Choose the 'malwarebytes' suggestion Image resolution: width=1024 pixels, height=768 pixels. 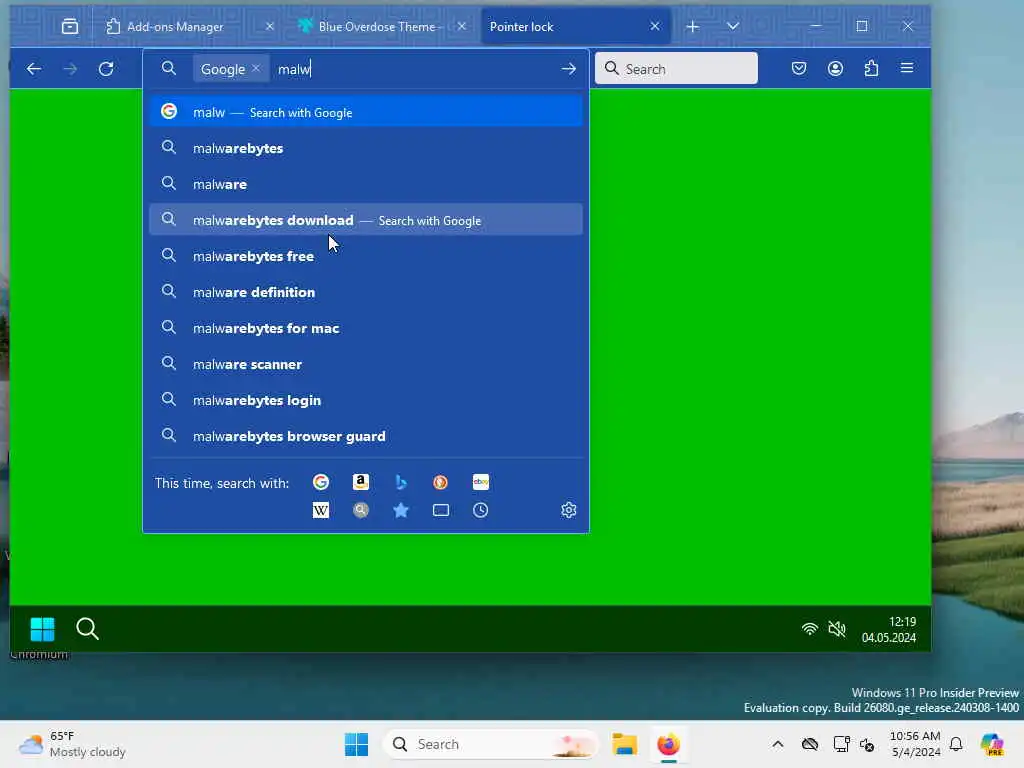coord(366,148)
